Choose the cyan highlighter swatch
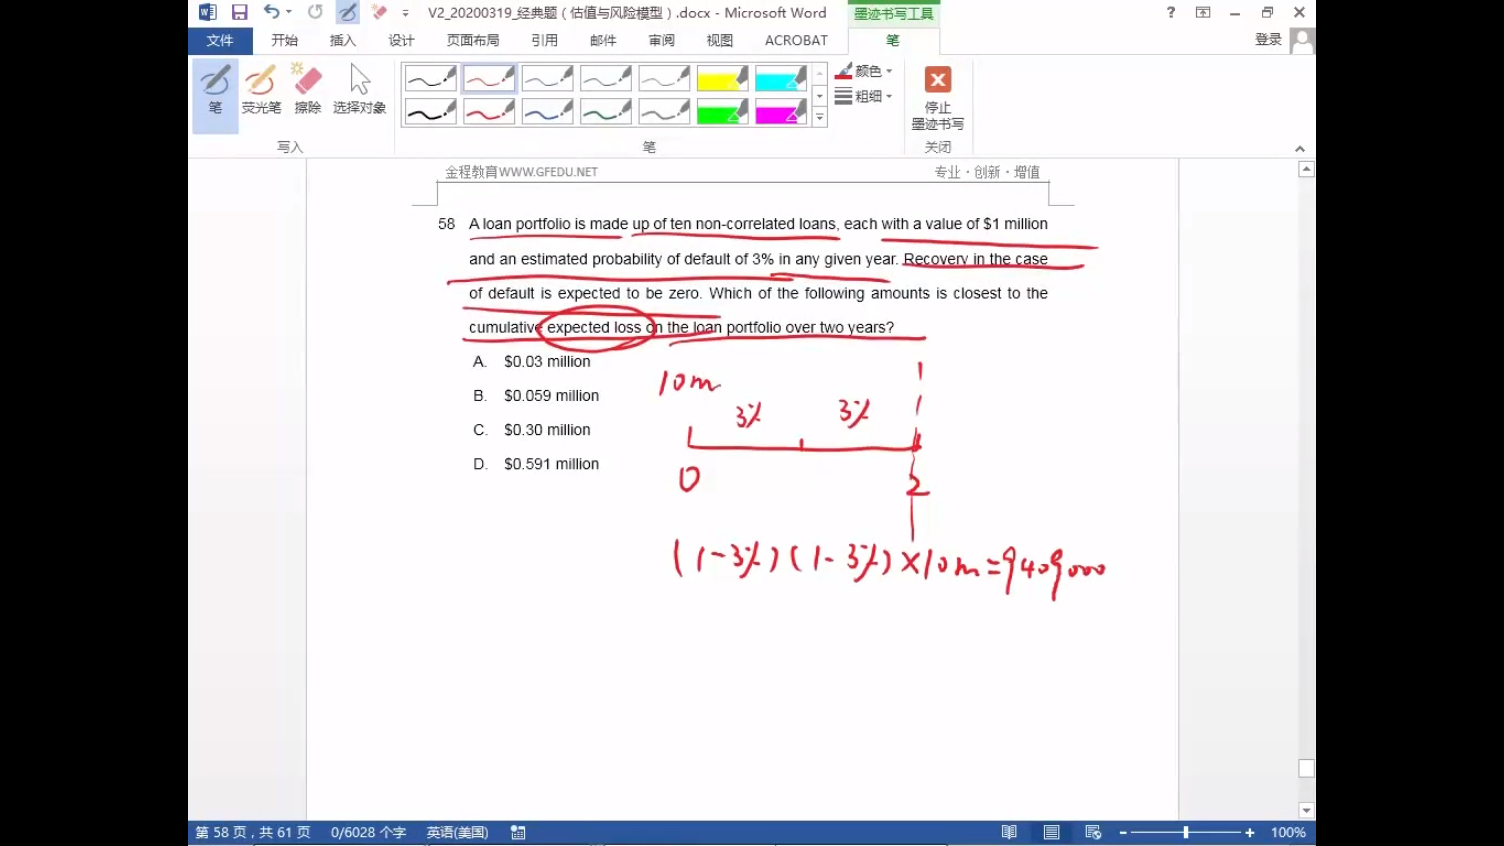 781,78
